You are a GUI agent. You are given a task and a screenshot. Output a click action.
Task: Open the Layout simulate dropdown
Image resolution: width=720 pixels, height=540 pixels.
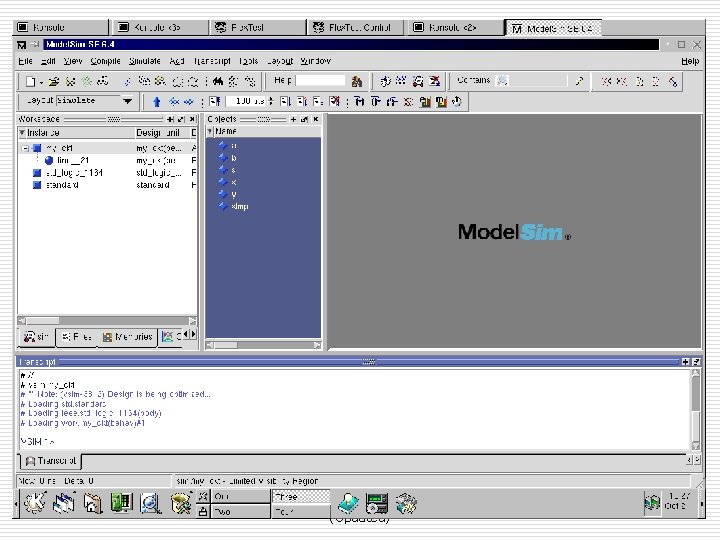[x=128, y=101]
